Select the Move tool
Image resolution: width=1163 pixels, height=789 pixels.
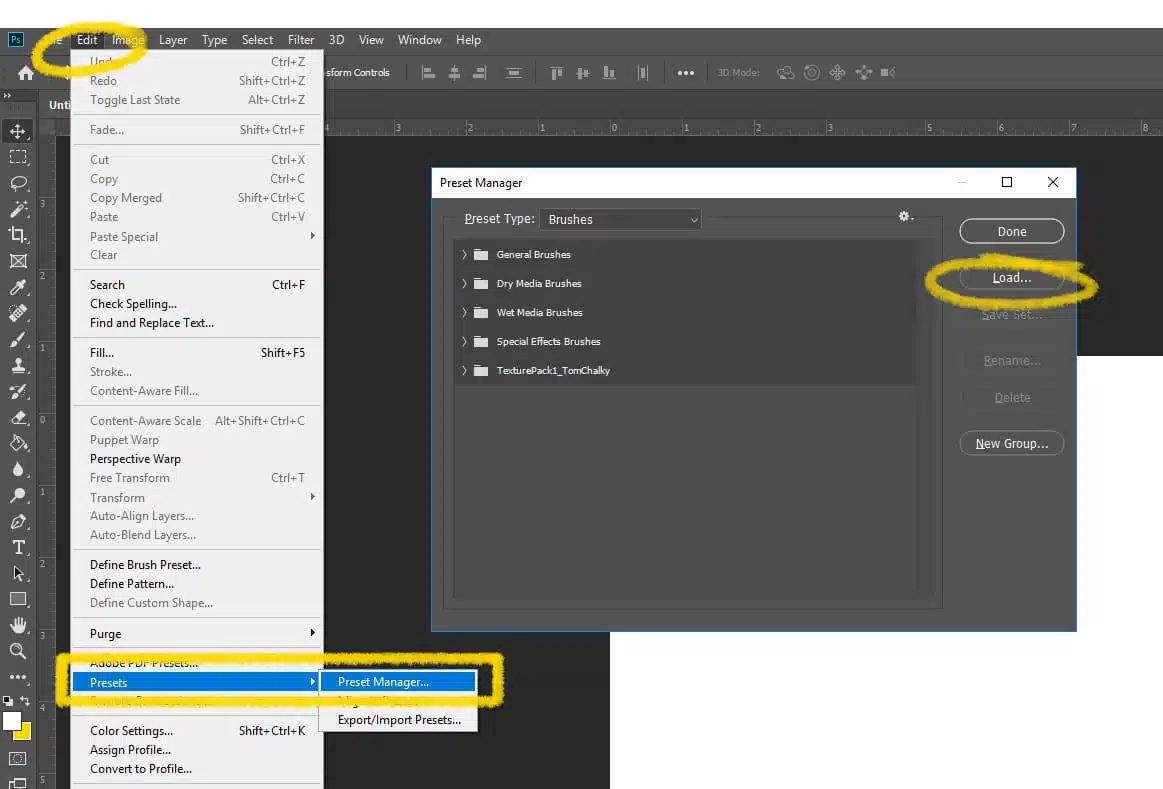coord(18,131)
